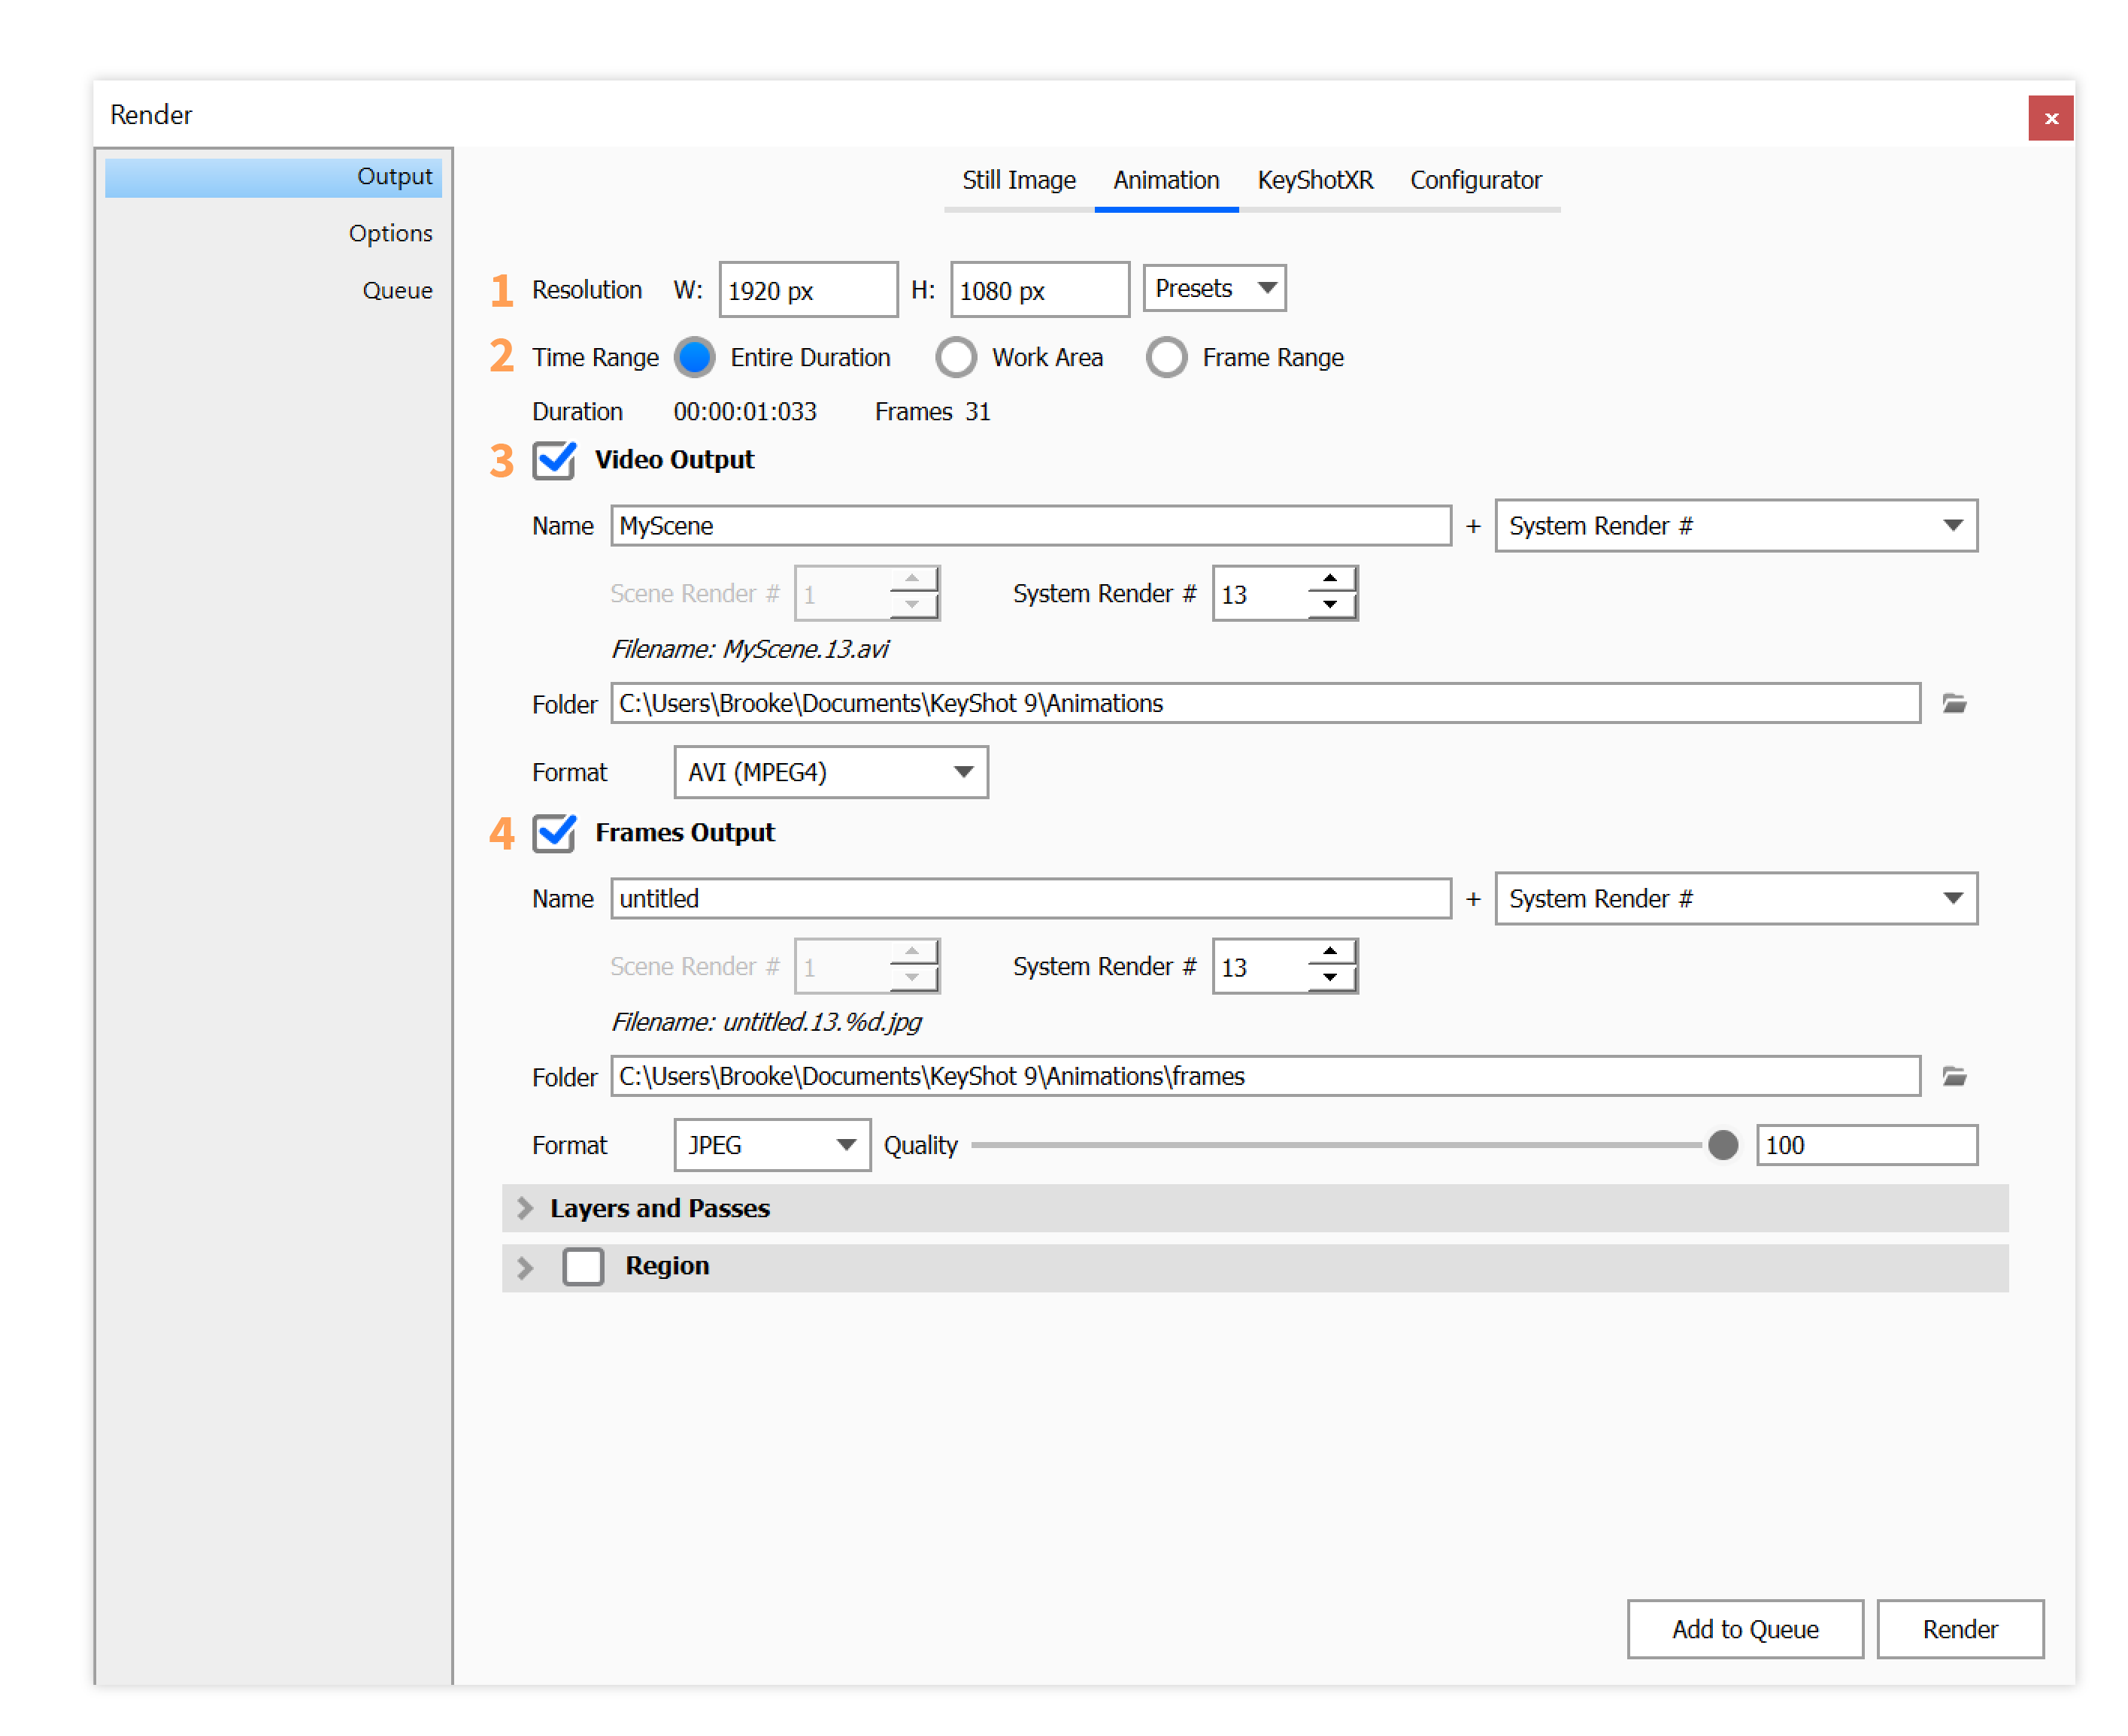Disable the Video Output checkbox
Viewport: 2128px width, 1736px height.
pos(554,460)
